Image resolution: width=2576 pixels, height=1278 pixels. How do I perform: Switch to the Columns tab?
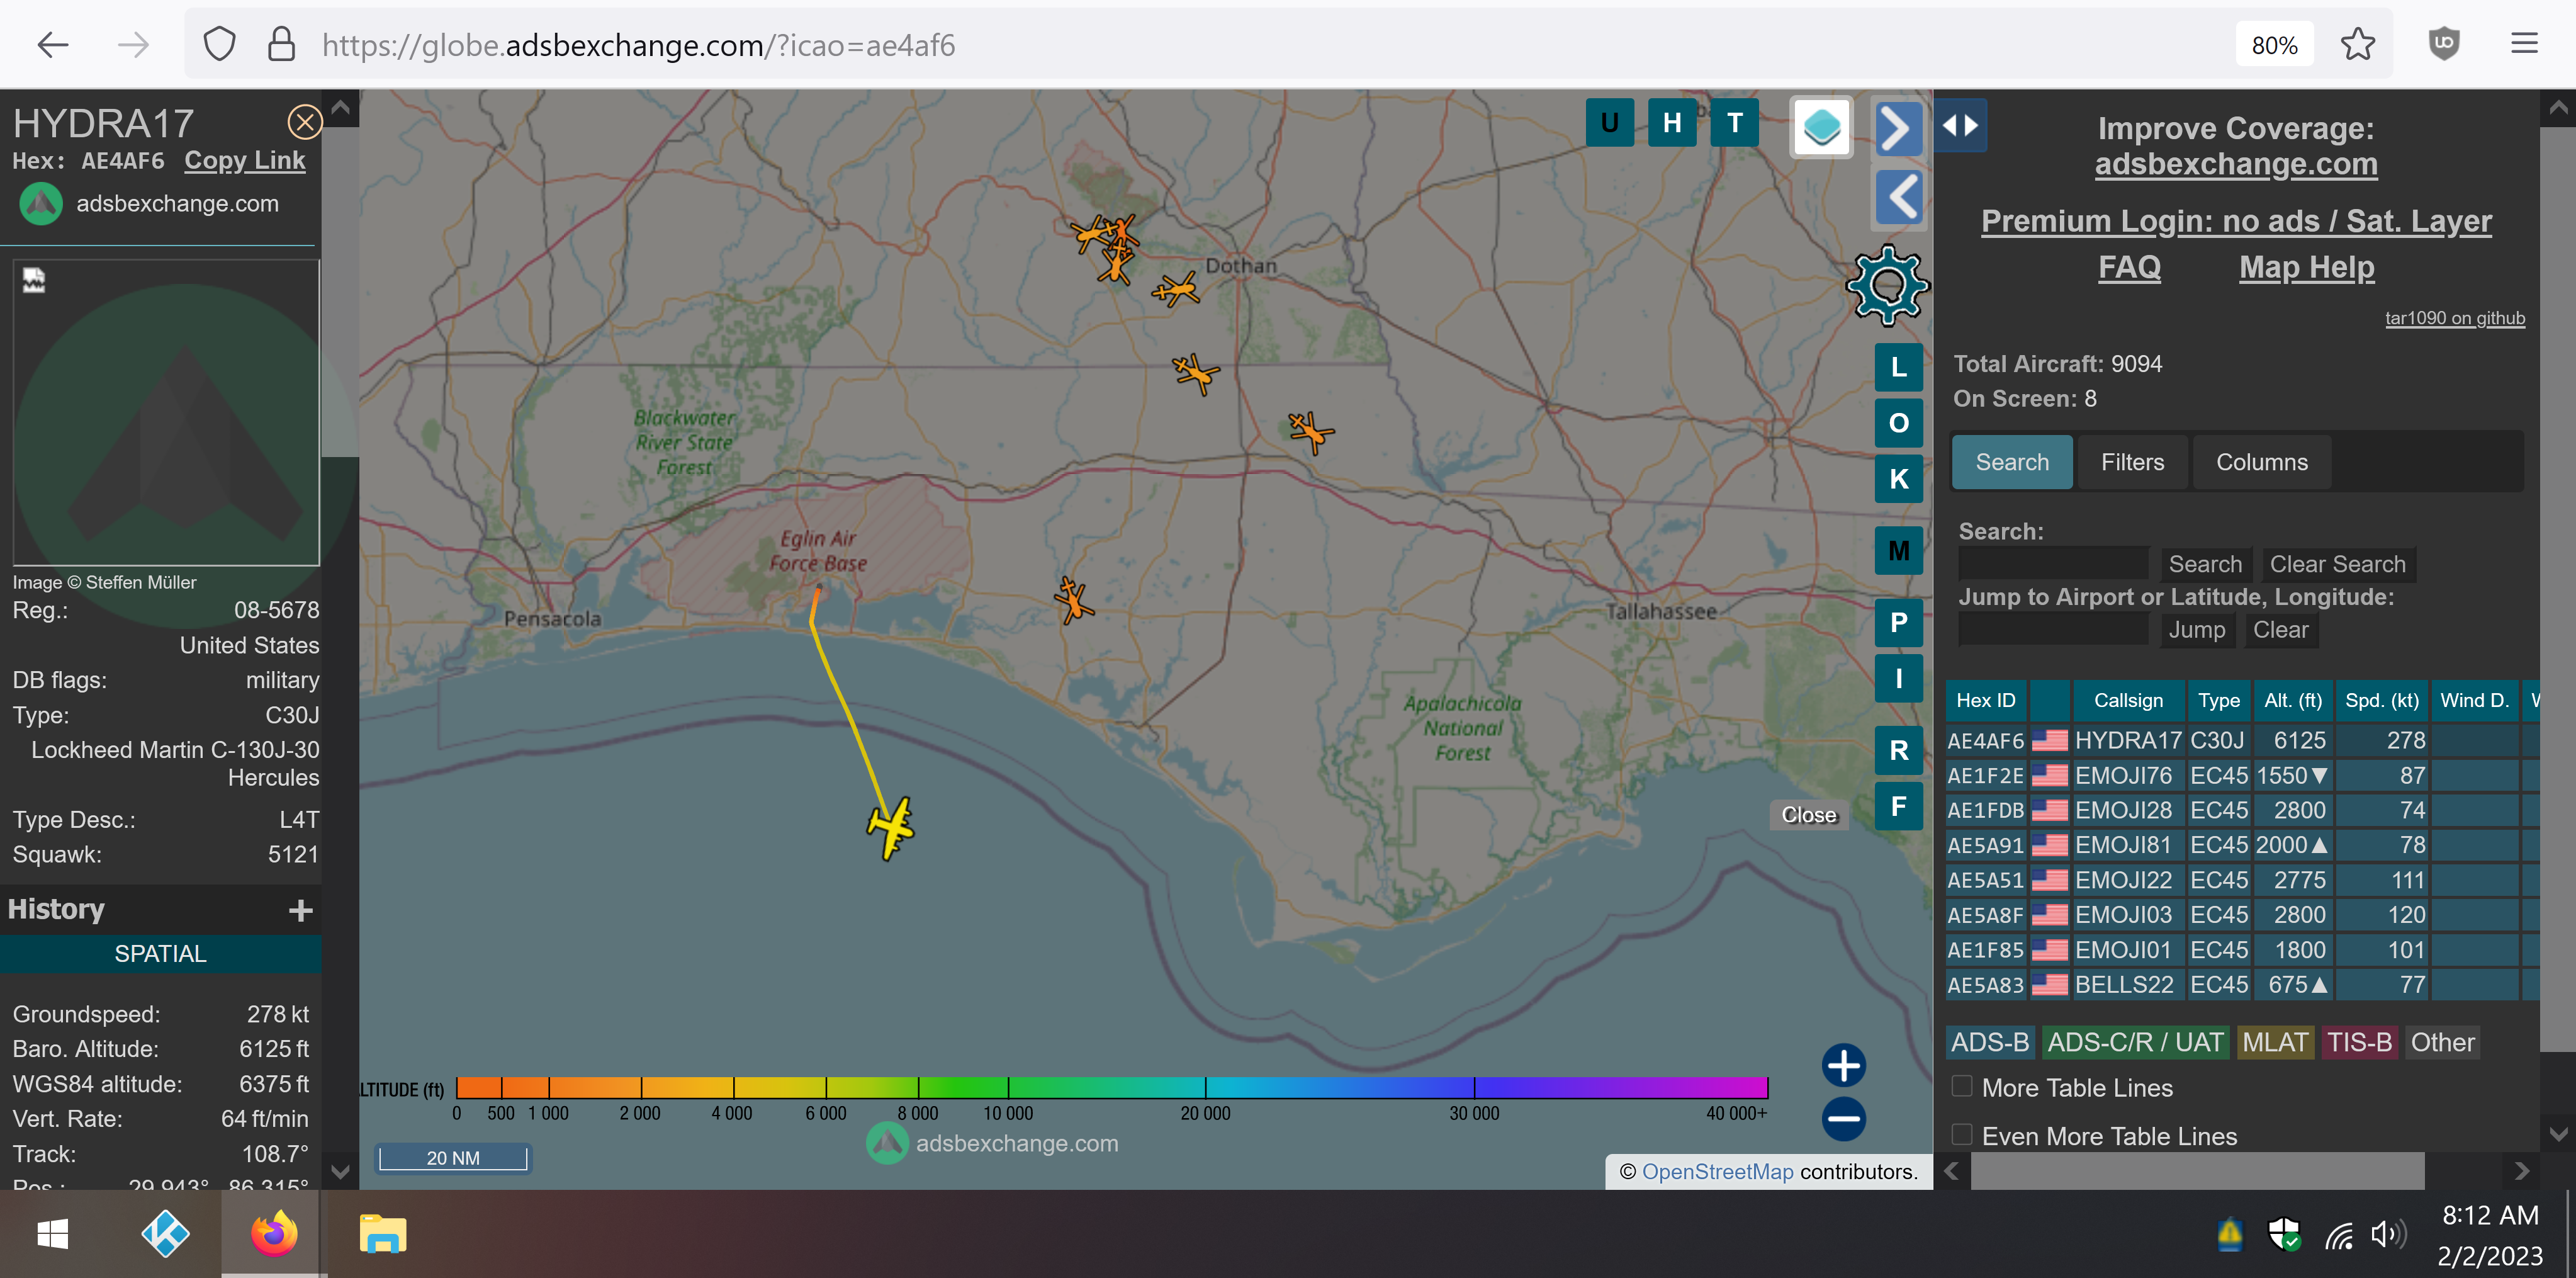[x=2261, y=462]
